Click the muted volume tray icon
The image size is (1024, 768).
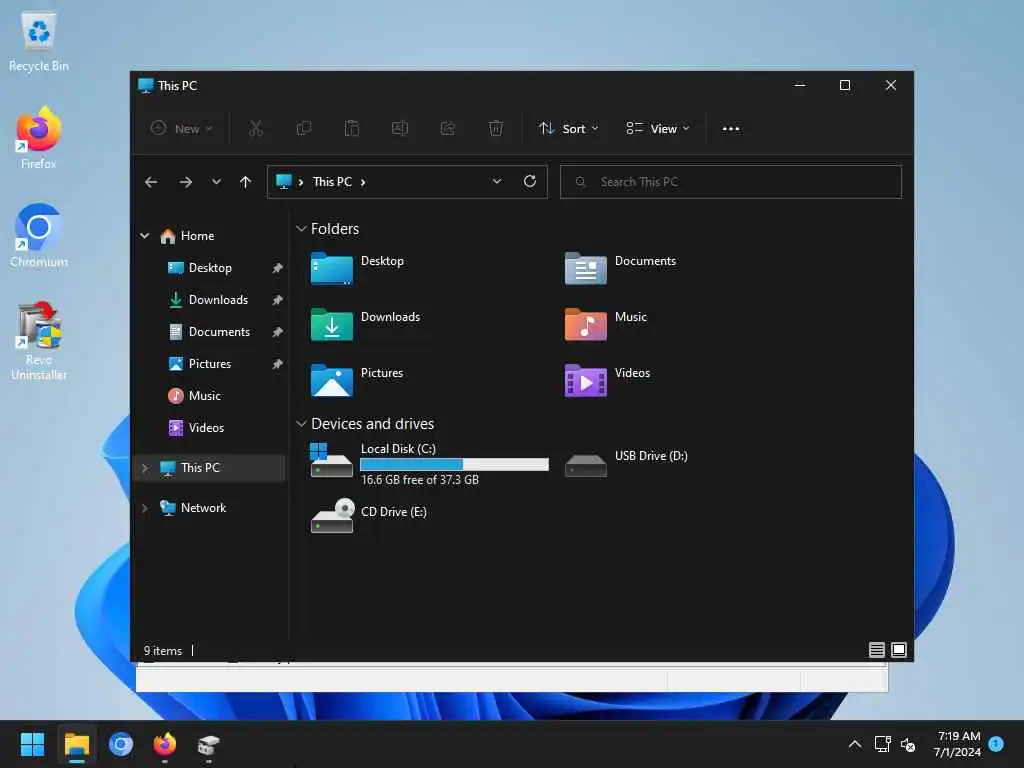tap(908, 744)
